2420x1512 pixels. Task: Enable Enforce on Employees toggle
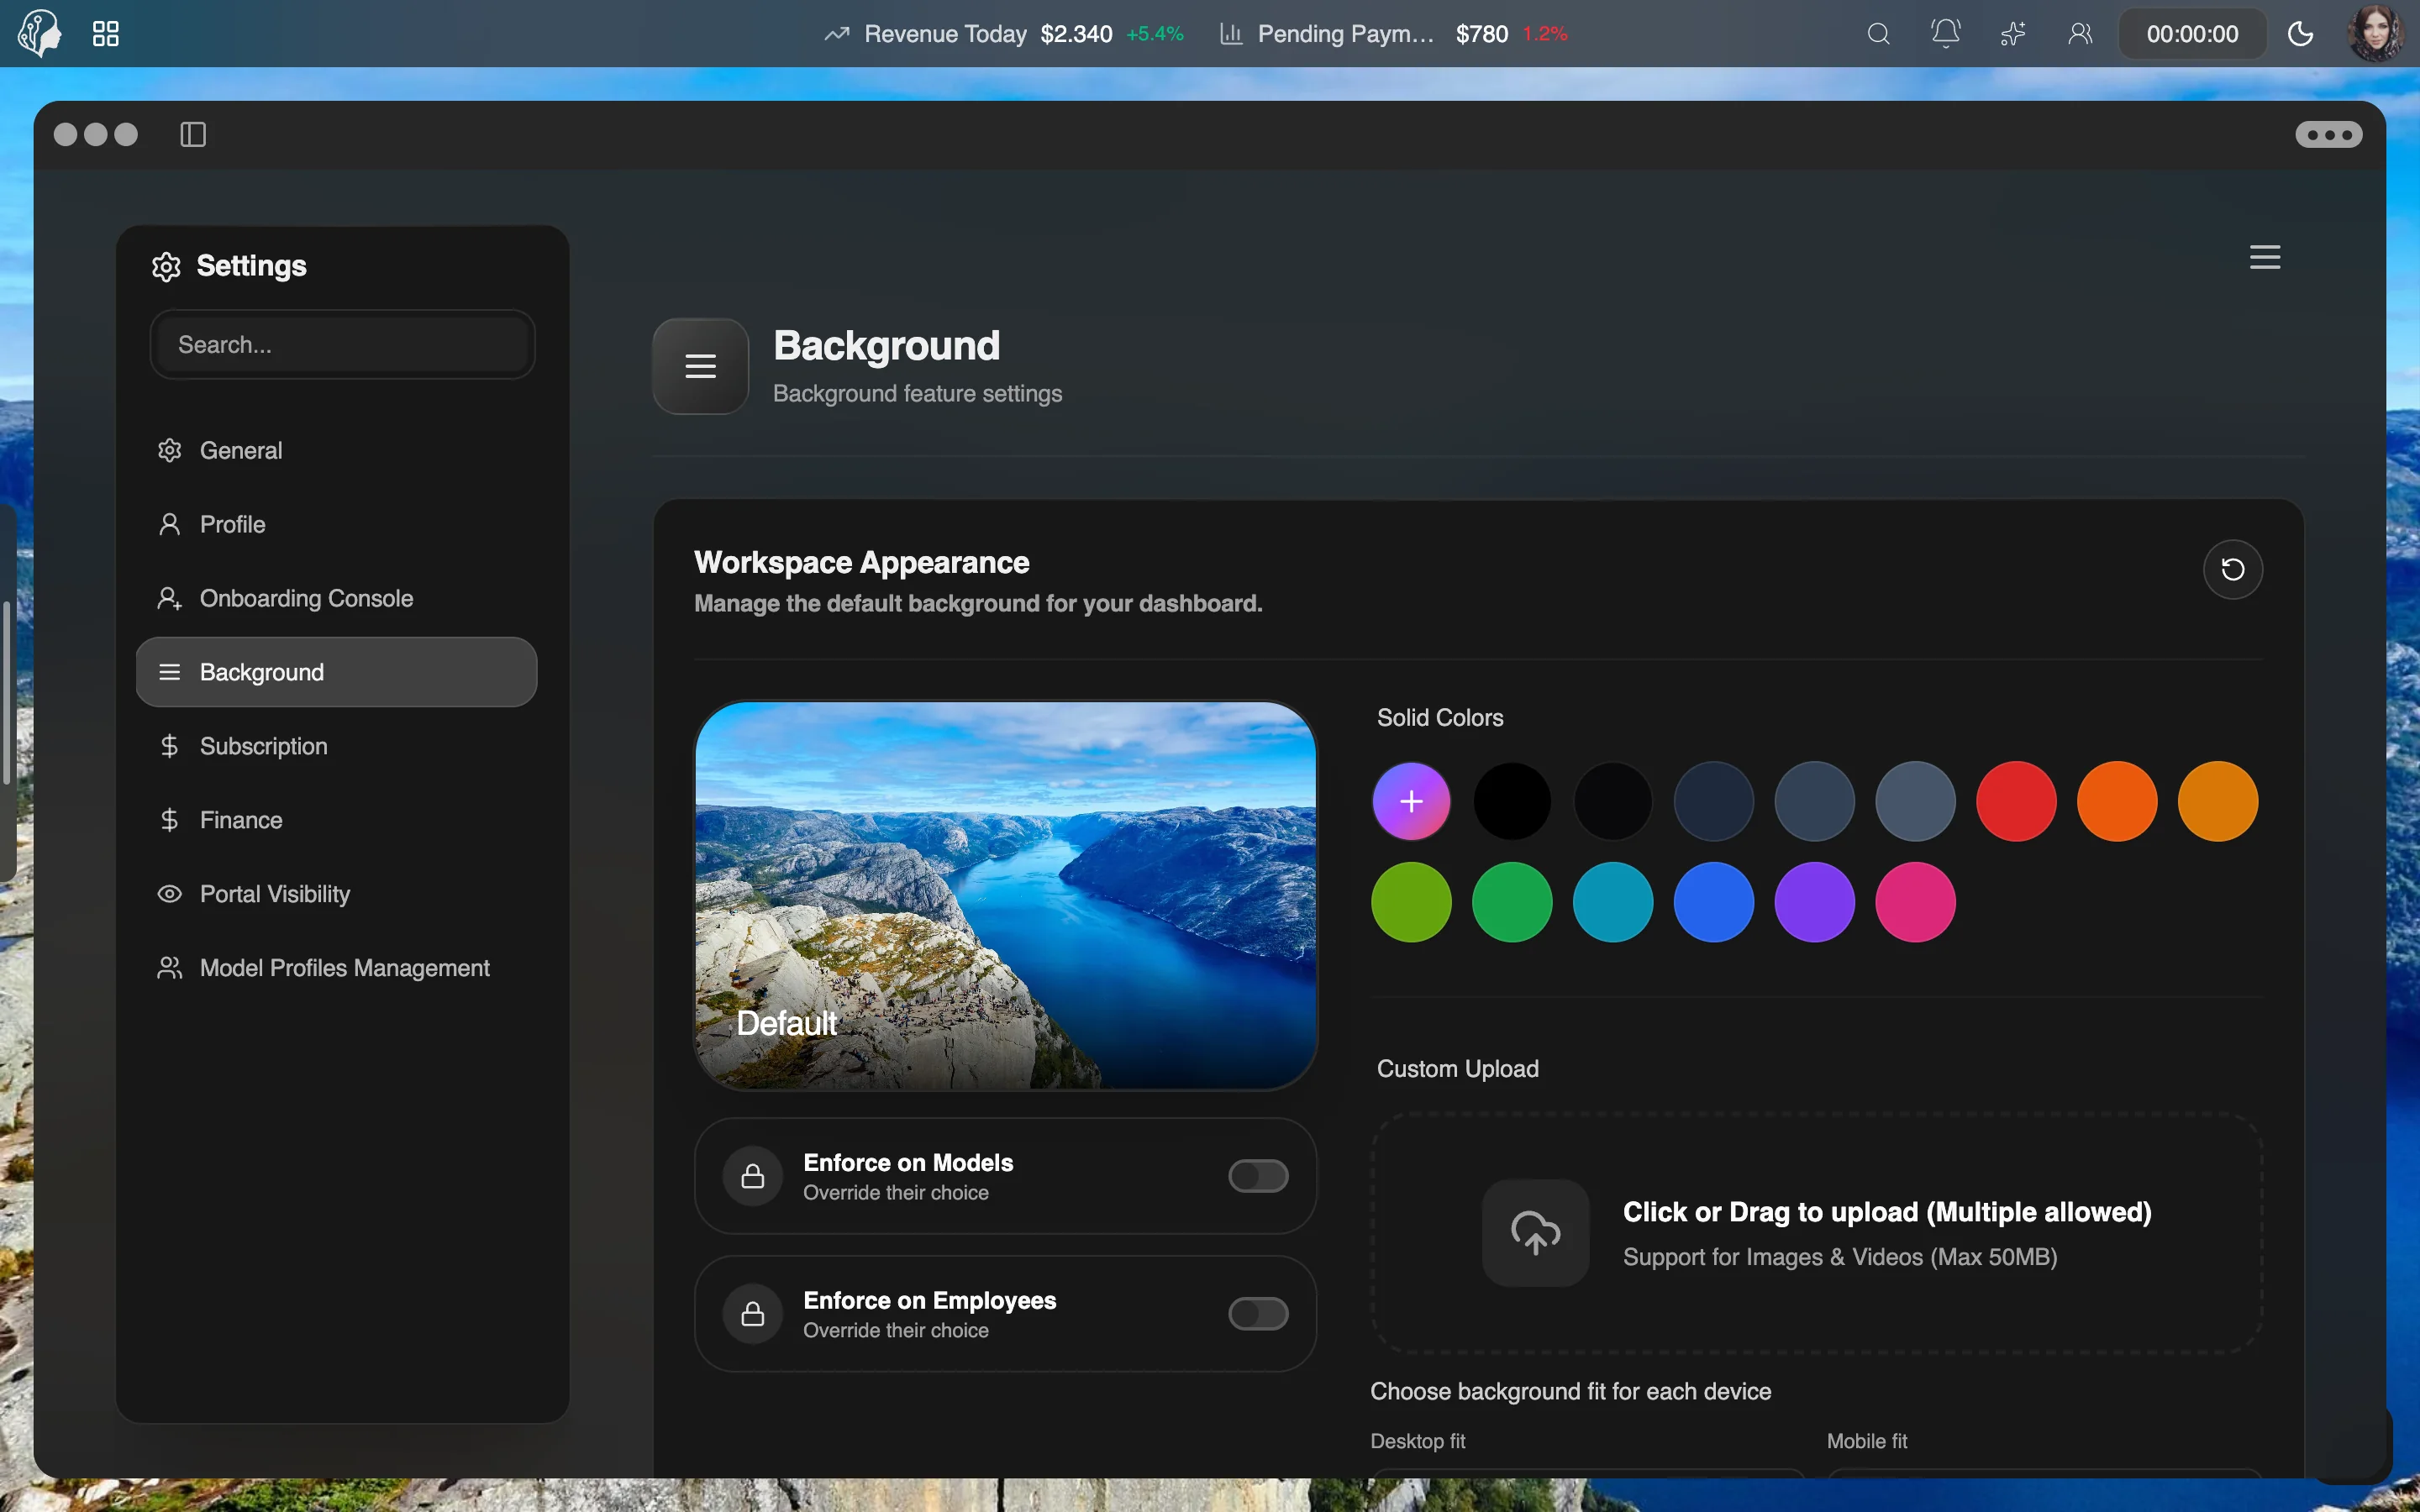(x=1258, y=1313)
